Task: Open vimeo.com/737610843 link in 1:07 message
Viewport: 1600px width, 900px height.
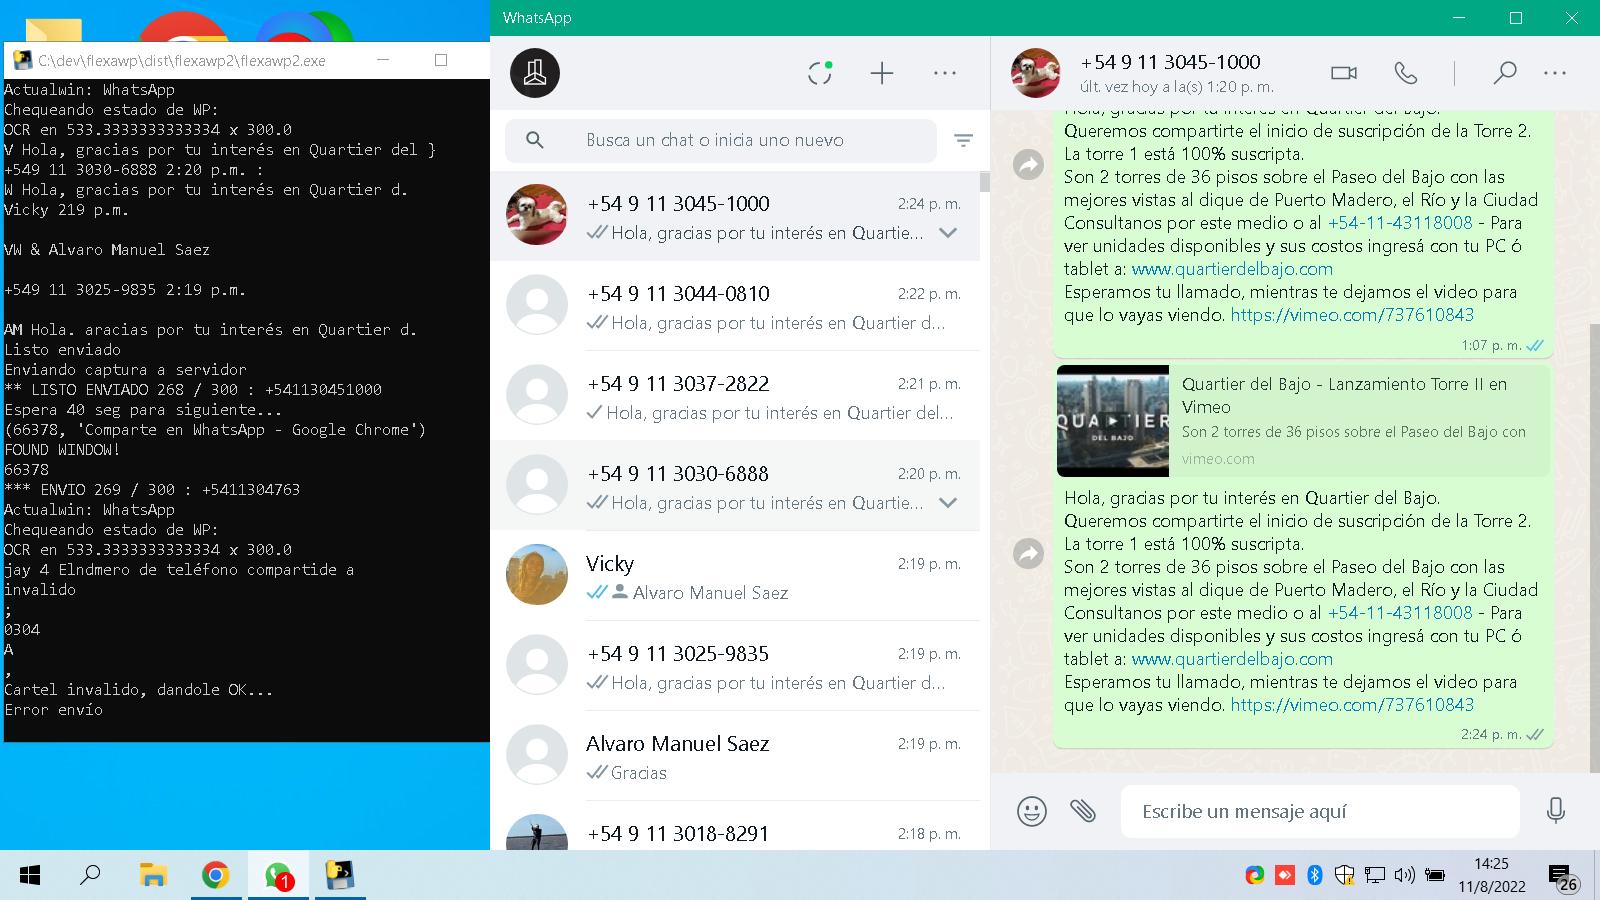Action: 1352,315
